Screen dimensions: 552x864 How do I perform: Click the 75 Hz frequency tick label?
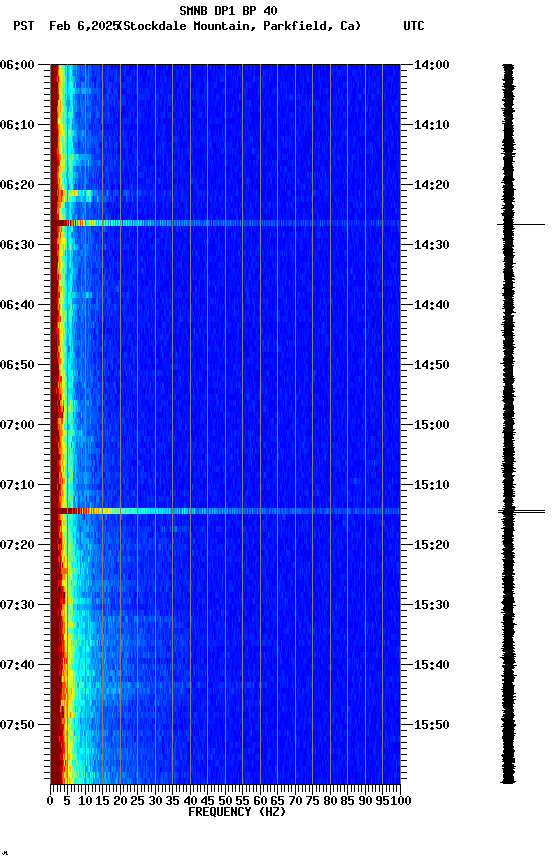312,801
